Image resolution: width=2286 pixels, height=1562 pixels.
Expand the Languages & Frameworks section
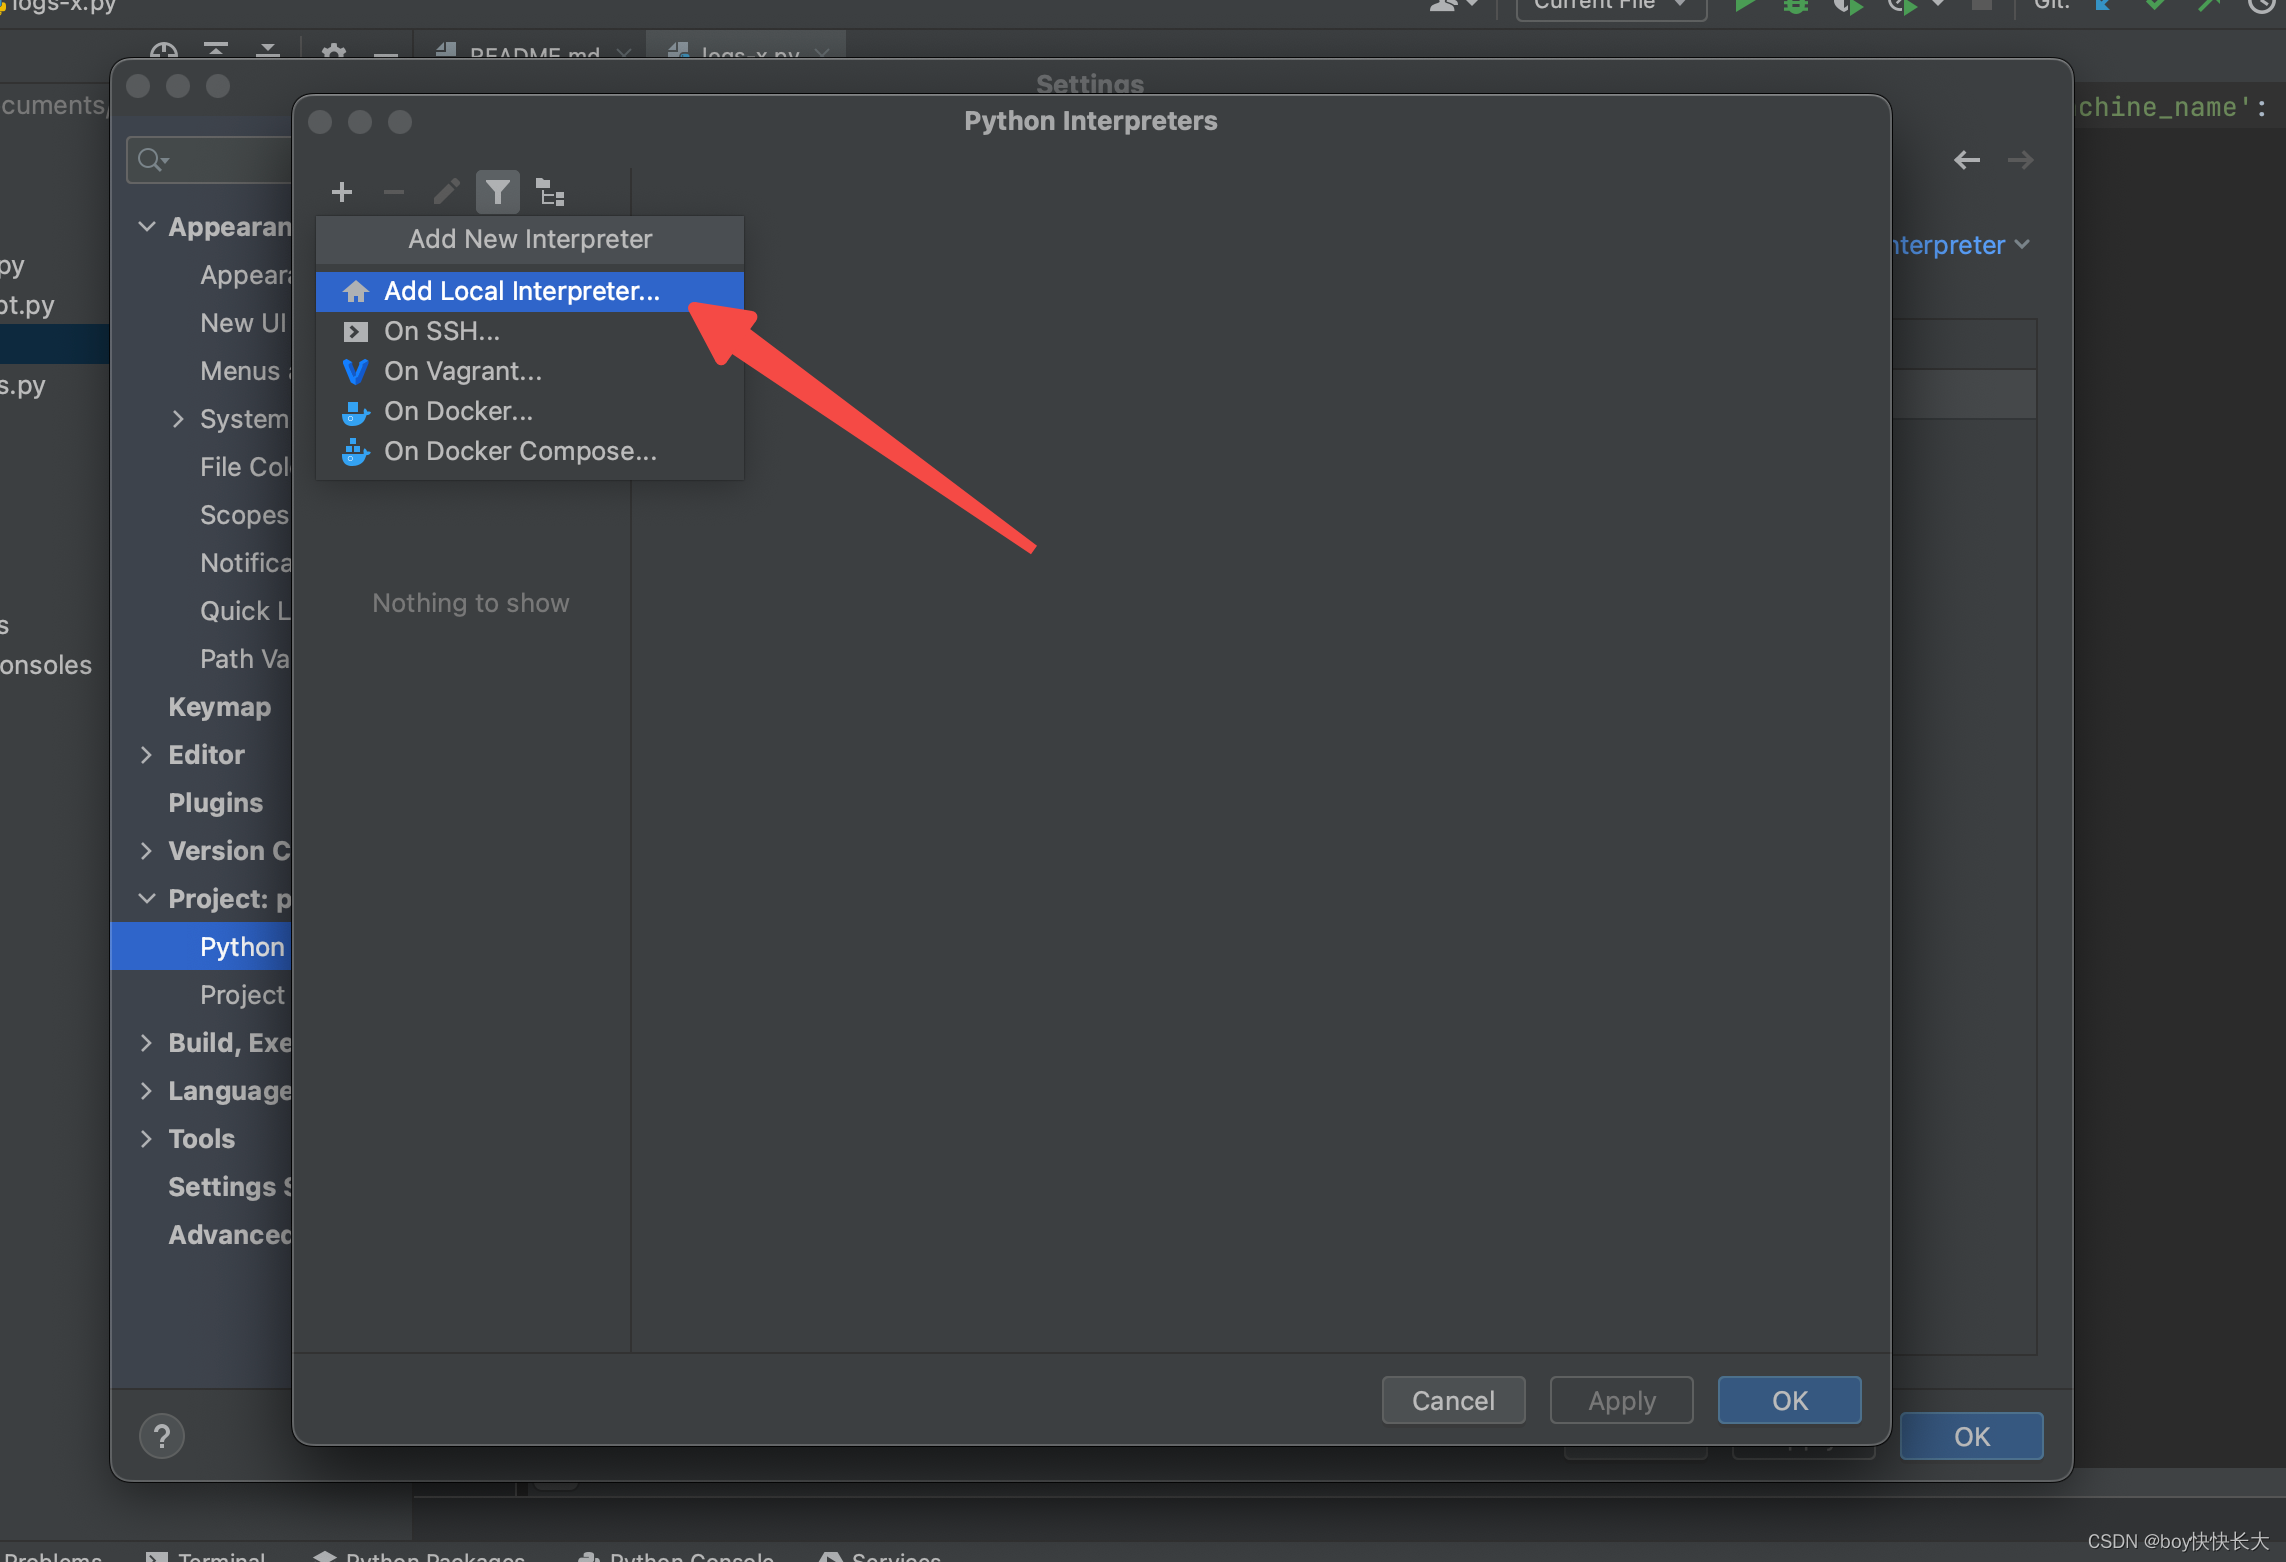coord(147,1091)
